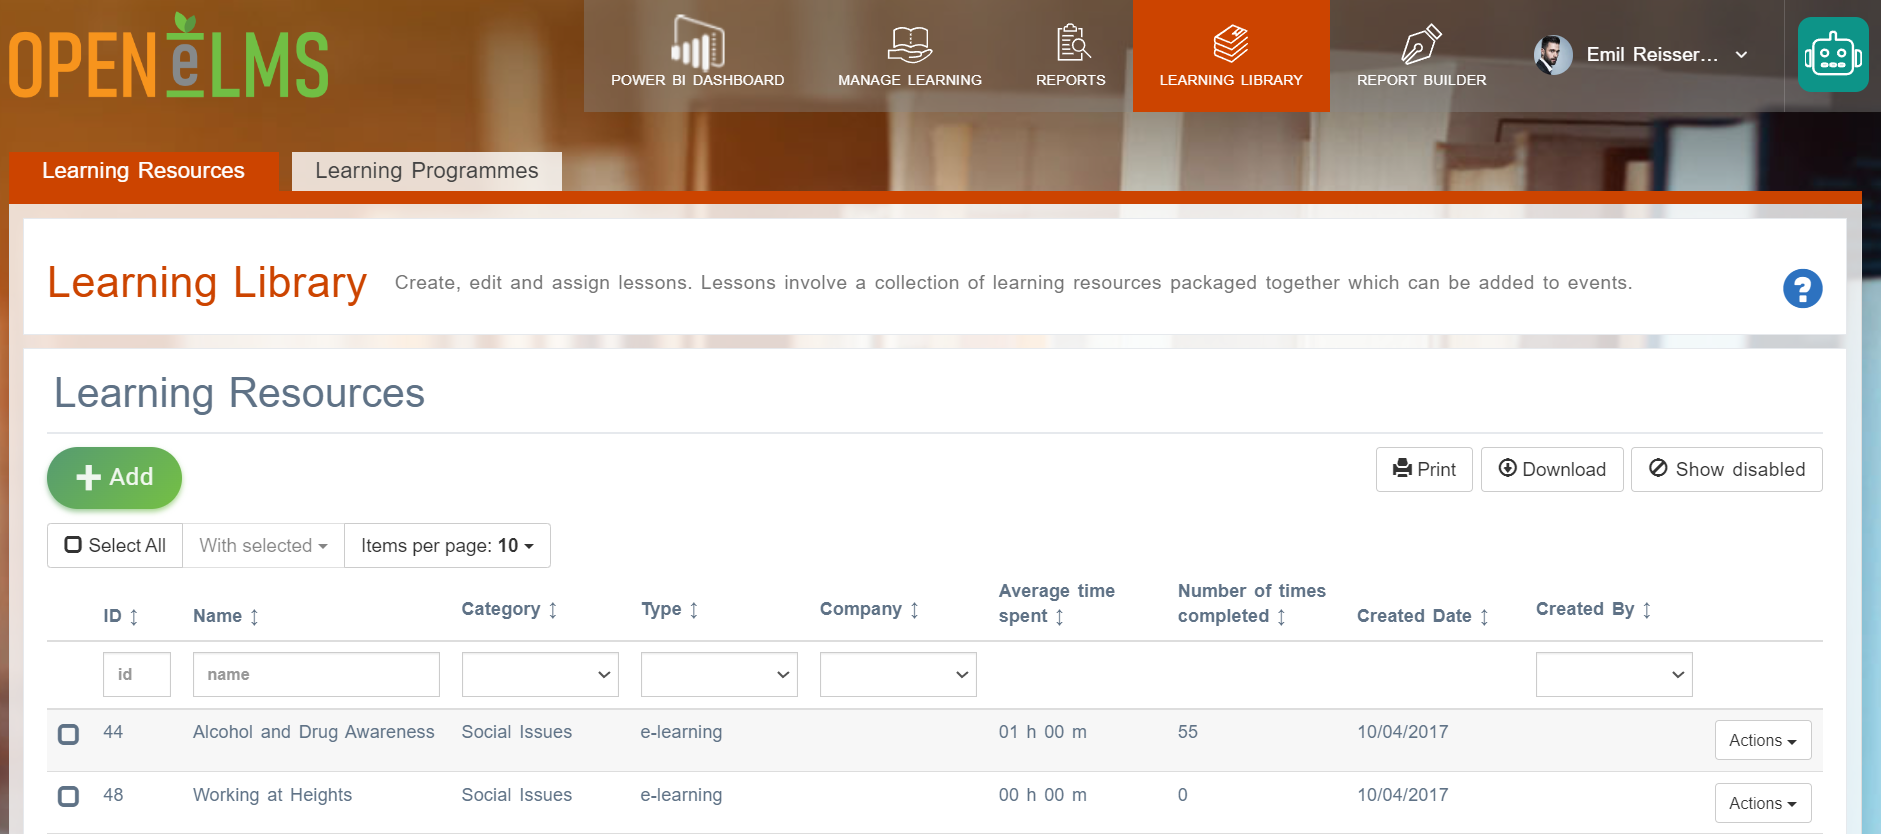Sort by Category arrow icon
The image size is (1881, 834).
tap(553, 610)
